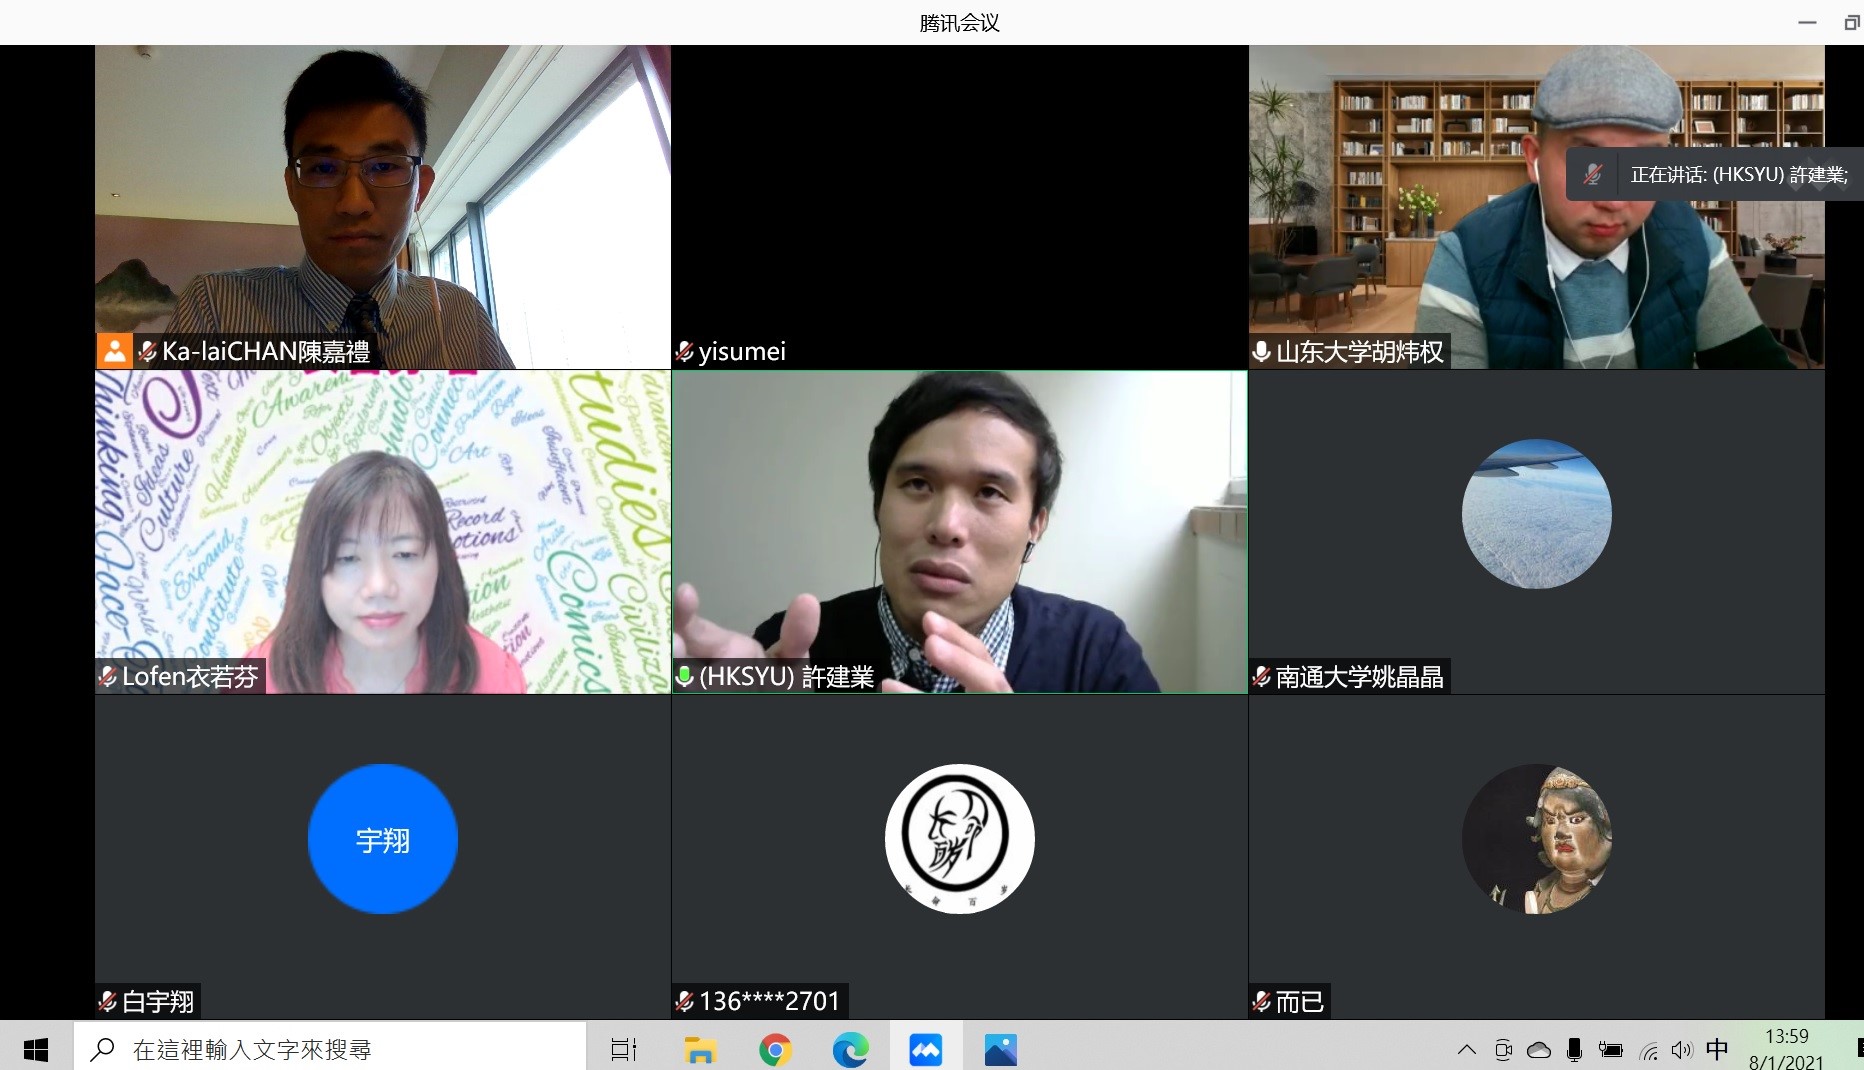
Task: Click the Windows search box
Action: click(x=330, y=1049)
